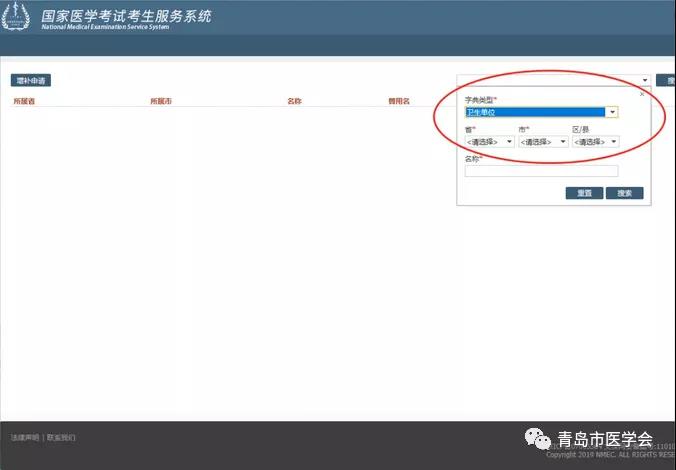Screen dimensions: 676x470
Task: Sort by the 所属省 column header
Action: click(x=24, y=101)
